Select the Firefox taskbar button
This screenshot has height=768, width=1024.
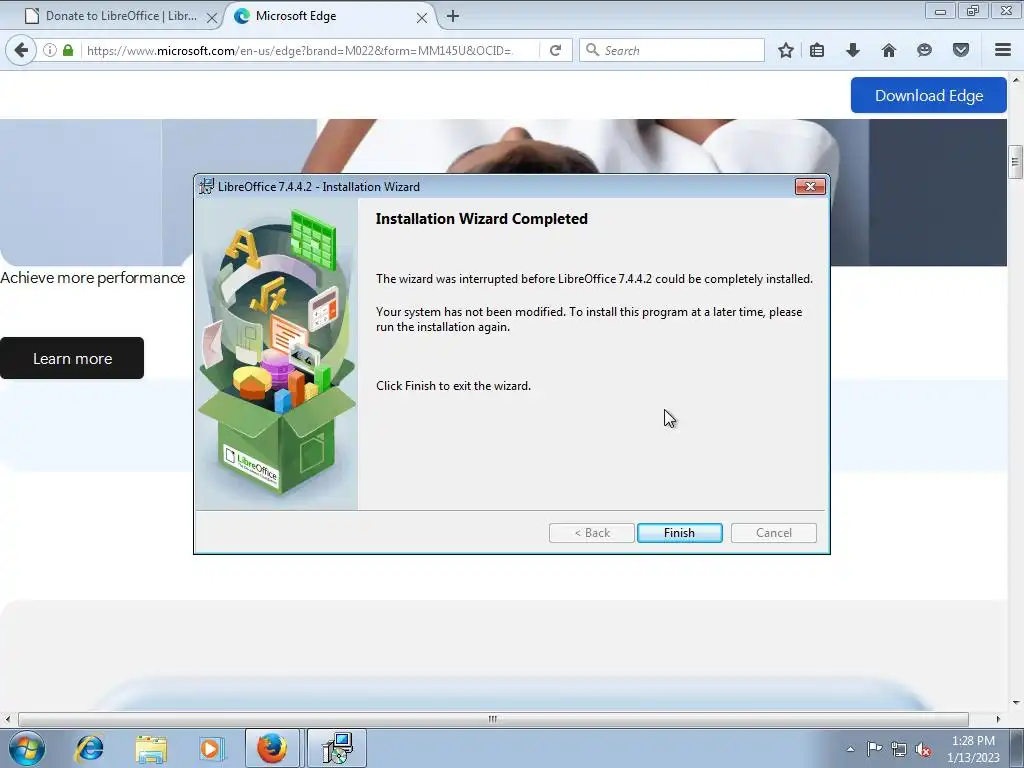pyautogui.click(x=272, y=748)
